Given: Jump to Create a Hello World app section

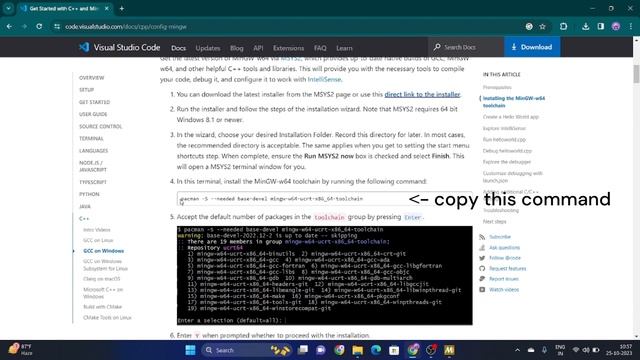Looking at the screenshot, I should click(511, 117).
